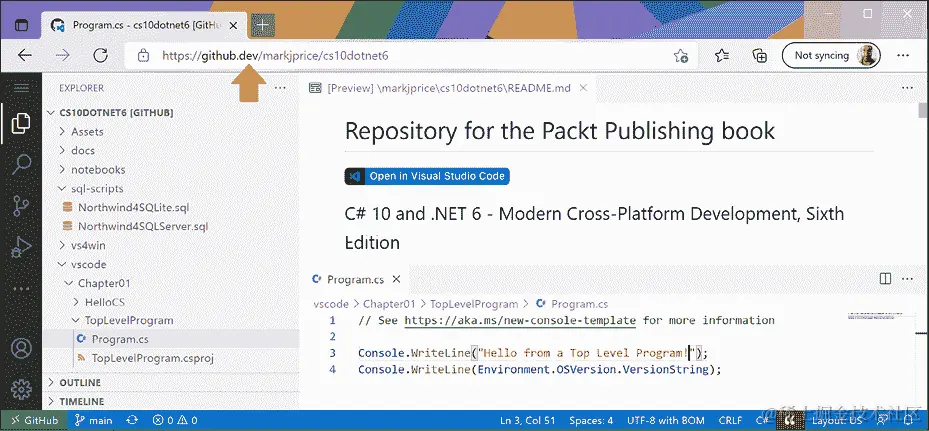Screen dimensions: 929x431
Task: Open the Collections icon in browser toolbar
Action: [760, 56]
